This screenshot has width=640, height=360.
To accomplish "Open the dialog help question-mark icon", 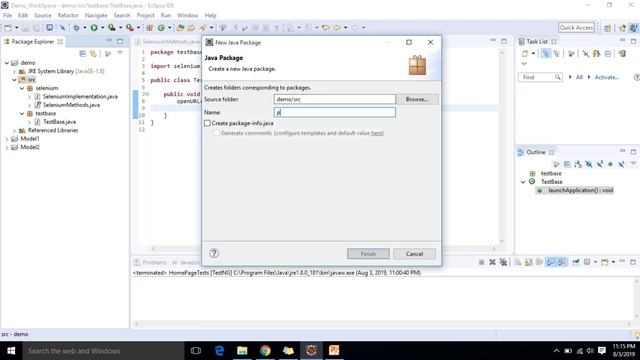I will pyautogui.click(x=214, y=253).
